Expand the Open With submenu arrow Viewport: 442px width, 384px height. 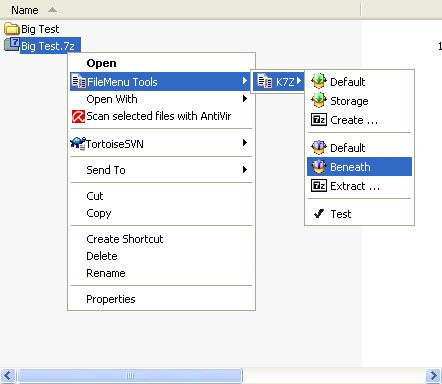click(245, 99)
